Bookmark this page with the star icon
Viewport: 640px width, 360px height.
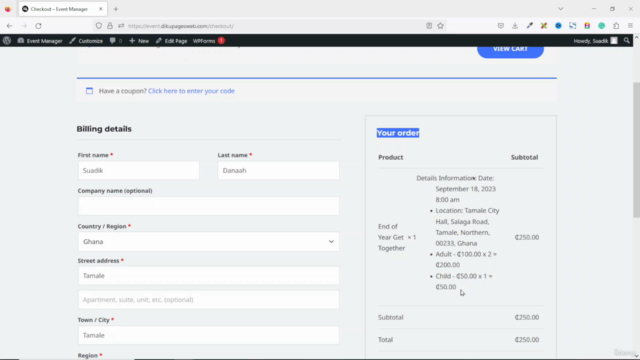point(440,26)
